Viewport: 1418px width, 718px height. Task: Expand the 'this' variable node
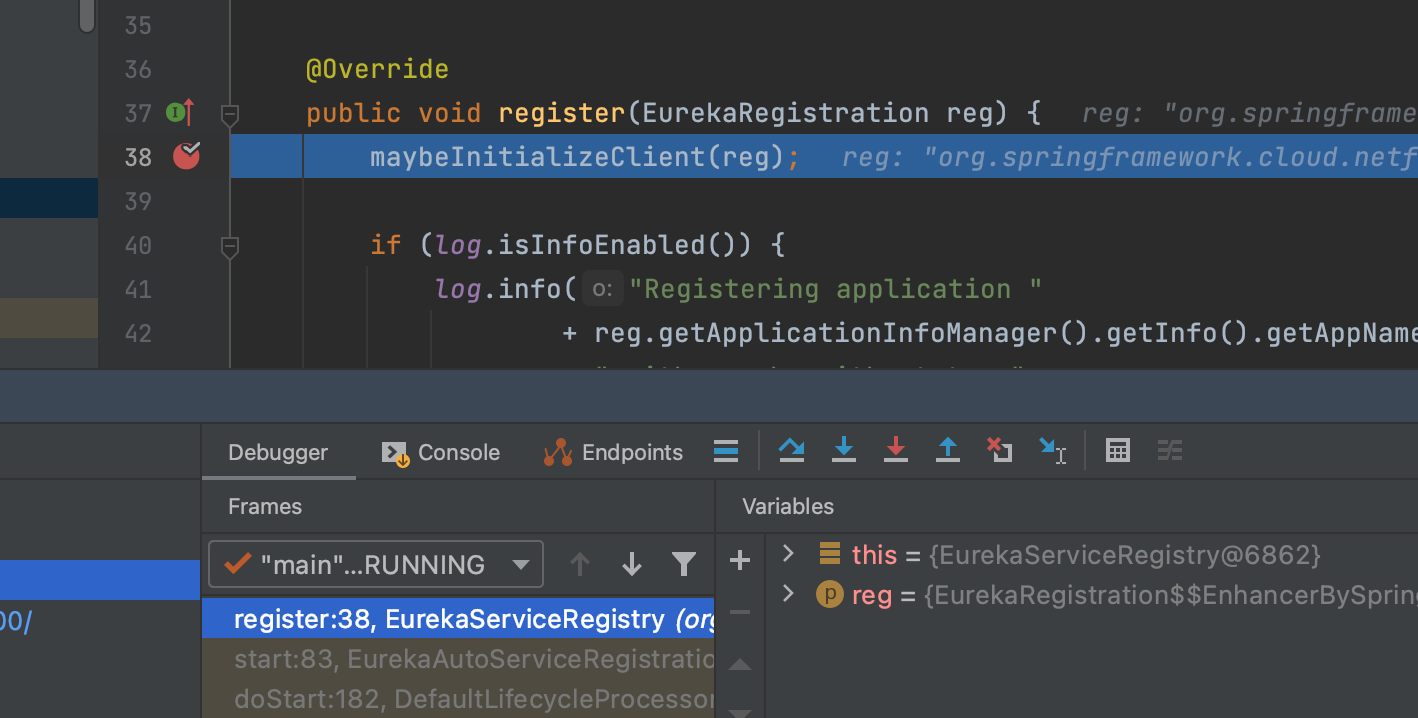pyautogui.click(x=788, y=553)
